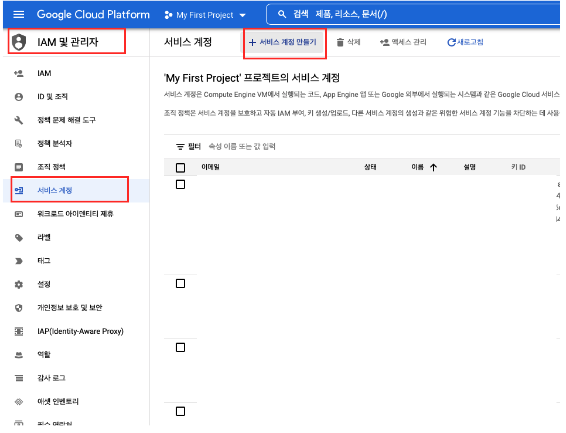Open the hamburger navigation menu
This screenshot has width=566, height=433.
tap(18, 14)
